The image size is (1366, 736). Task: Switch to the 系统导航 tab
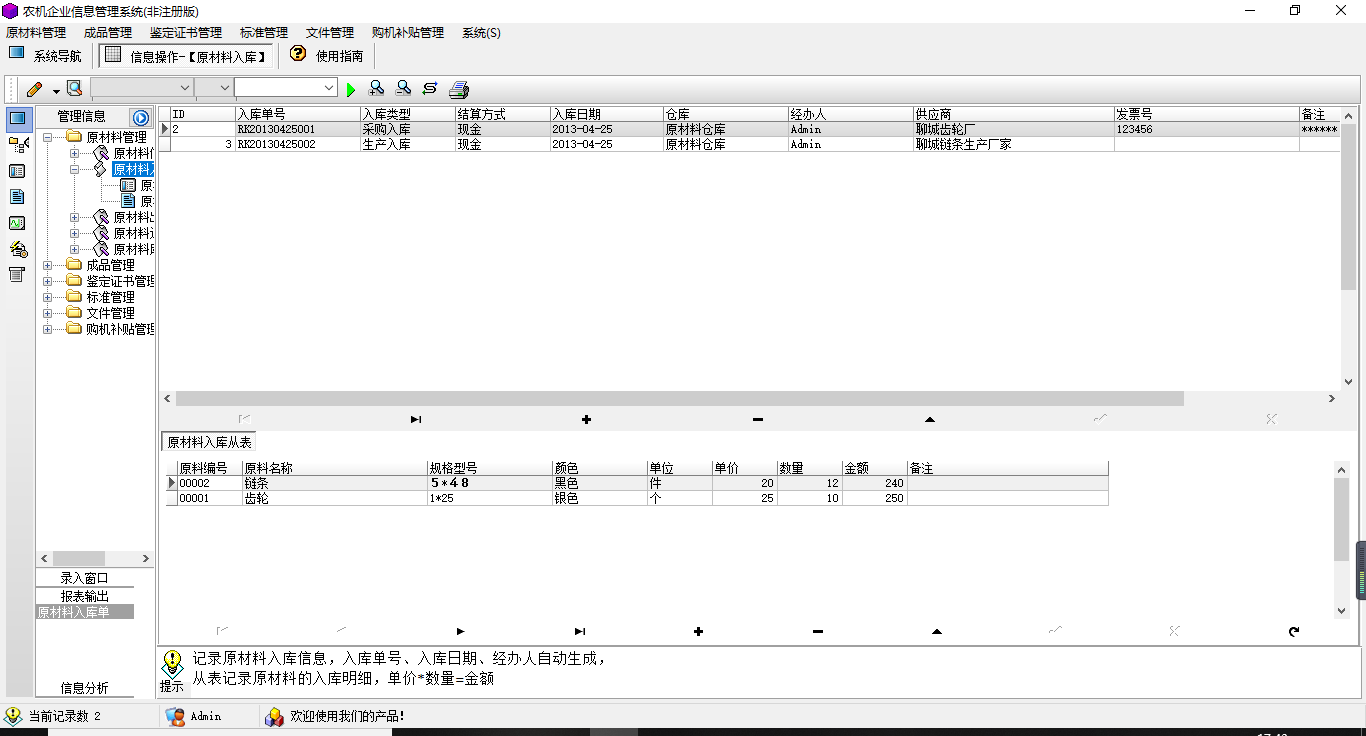click(x=46, y=56)
